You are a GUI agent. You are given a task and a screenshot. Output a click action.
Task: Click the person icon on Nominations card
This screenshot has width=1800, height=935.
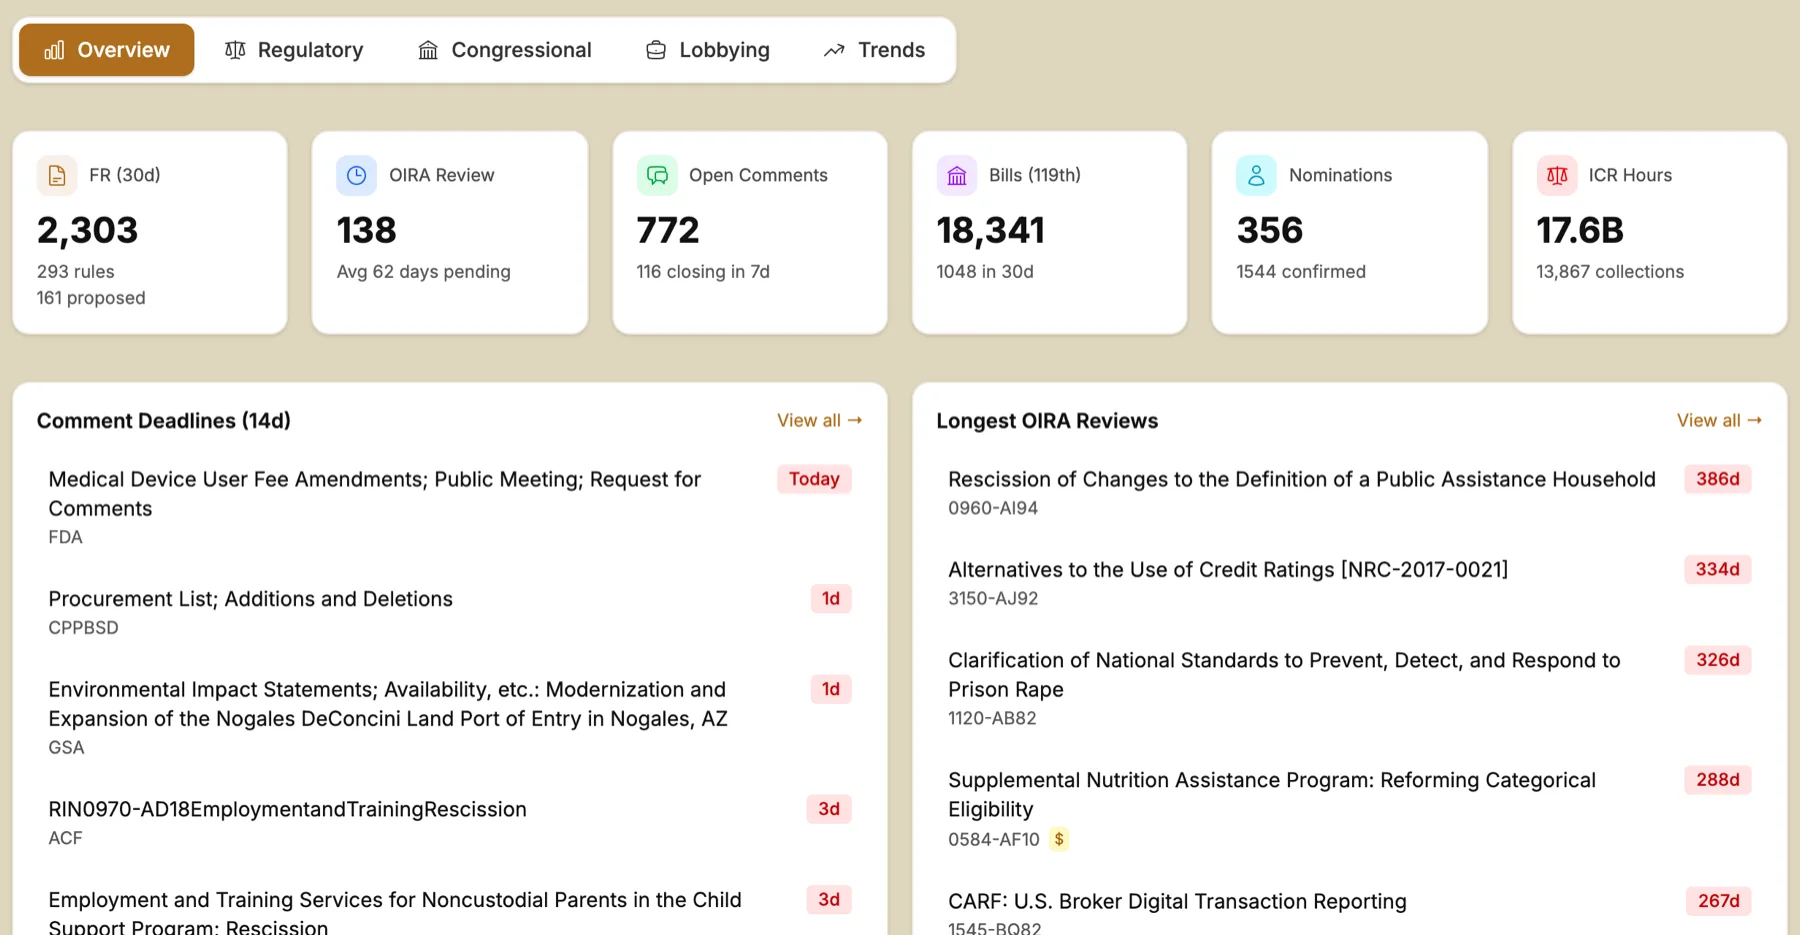click(1257, 176)
